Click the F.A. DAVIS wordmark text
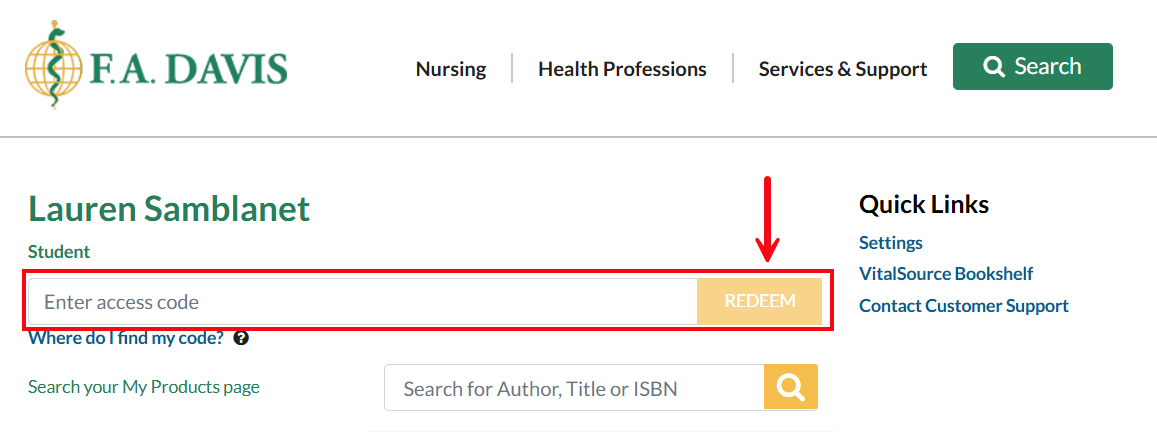The image size is (1157, 443). point(190,69)
